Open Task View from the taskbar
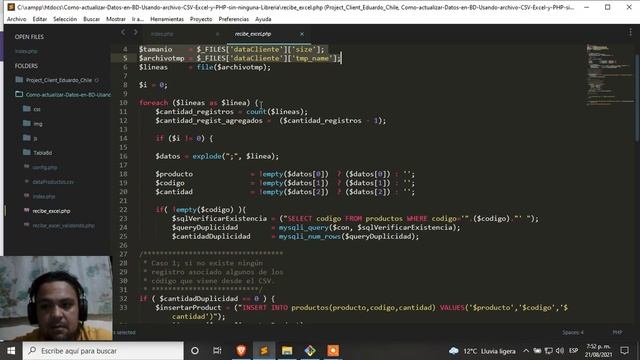Image resolution: width=640 pixels, height=360 pixels. tap(217, 351)
